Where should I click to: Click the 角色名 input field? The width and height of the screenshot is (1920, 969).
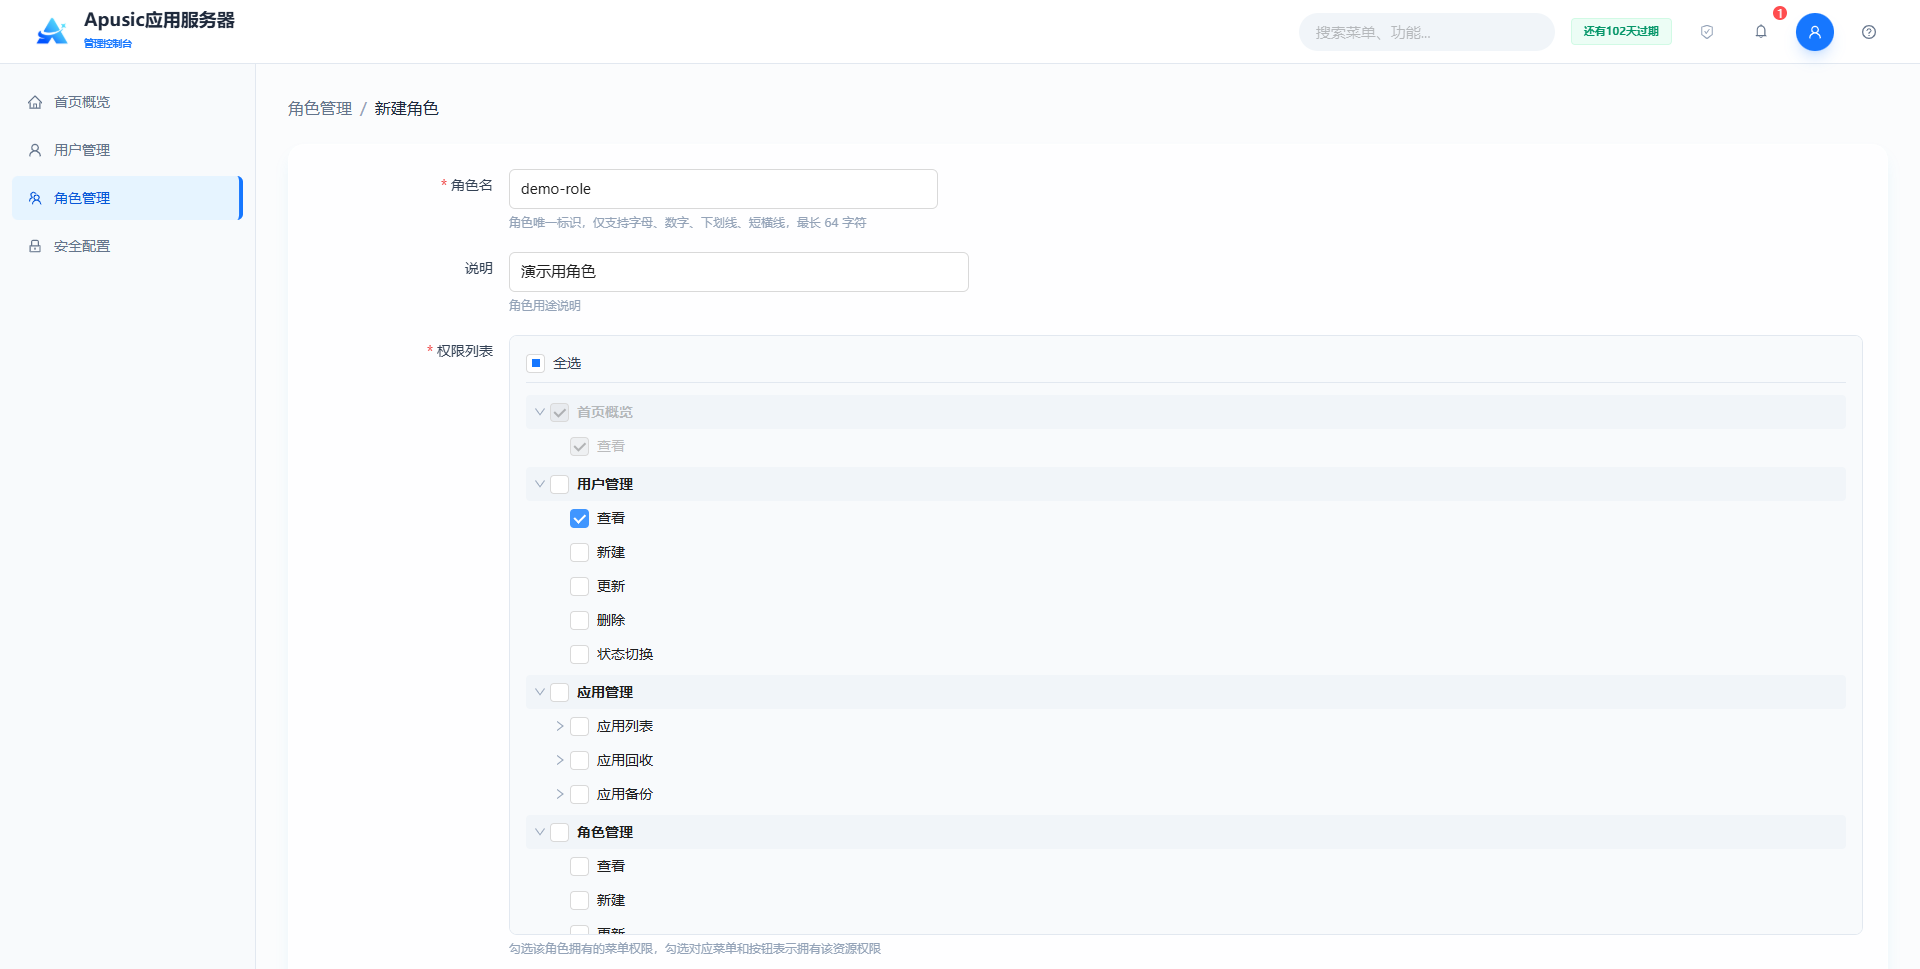tap(723, 189)
